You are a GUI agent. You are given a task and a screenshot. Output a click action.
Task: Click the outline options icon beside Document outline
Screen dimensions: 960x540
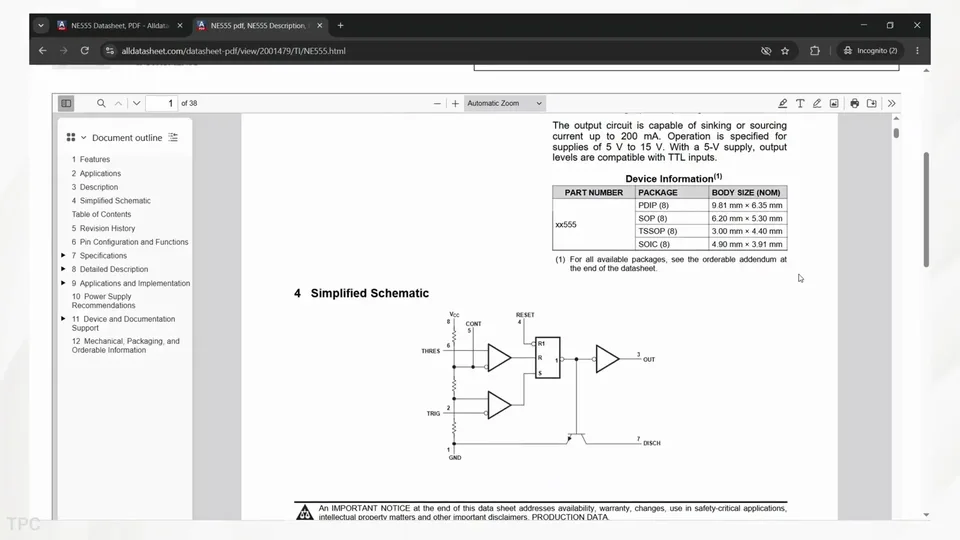(x=173, y=138)
